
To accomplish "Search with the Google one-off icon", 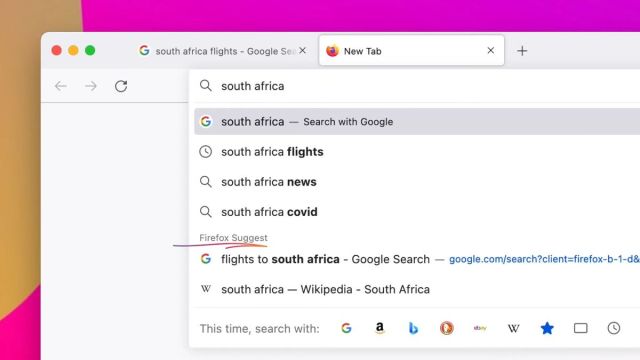I will (x=346, y=328).
